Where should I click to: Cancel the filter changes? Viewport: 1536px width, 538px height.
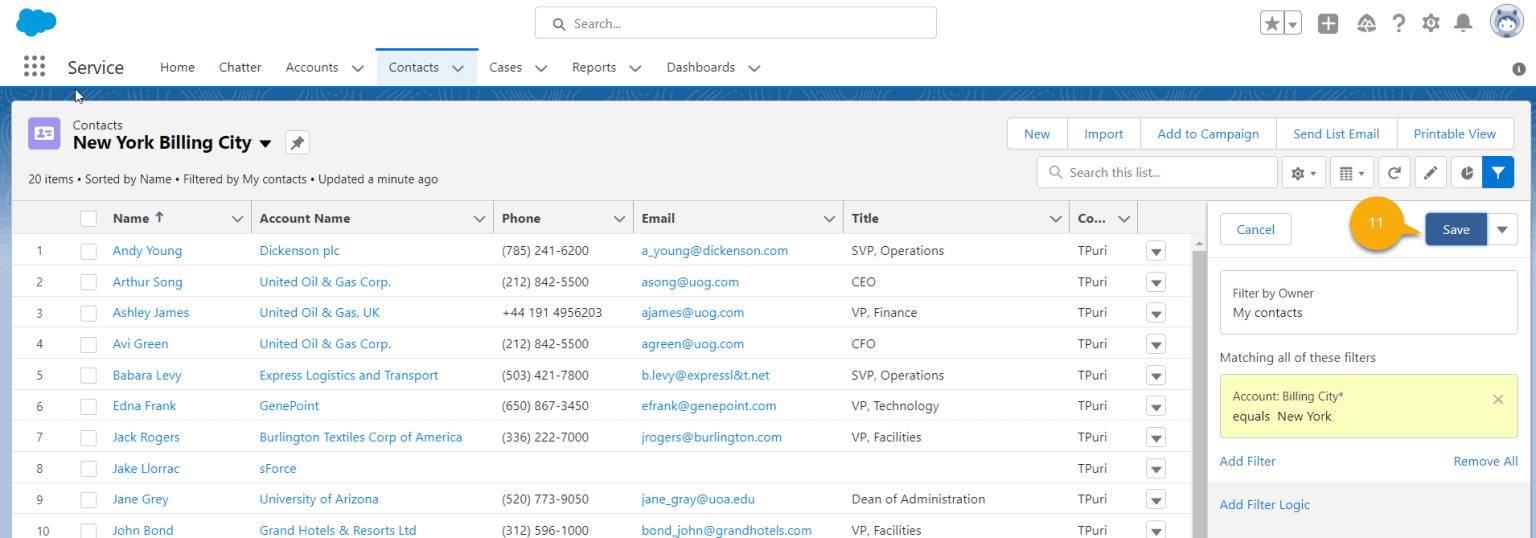[1255, 230]
